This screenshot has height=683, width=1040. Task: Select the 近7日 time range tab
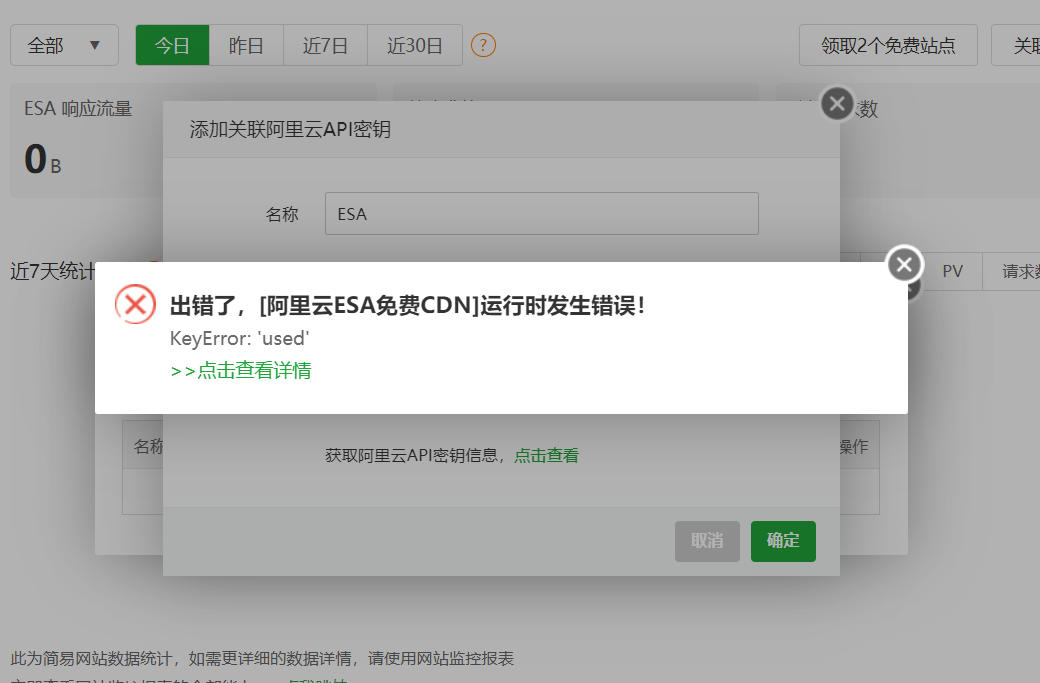(325, 45)
